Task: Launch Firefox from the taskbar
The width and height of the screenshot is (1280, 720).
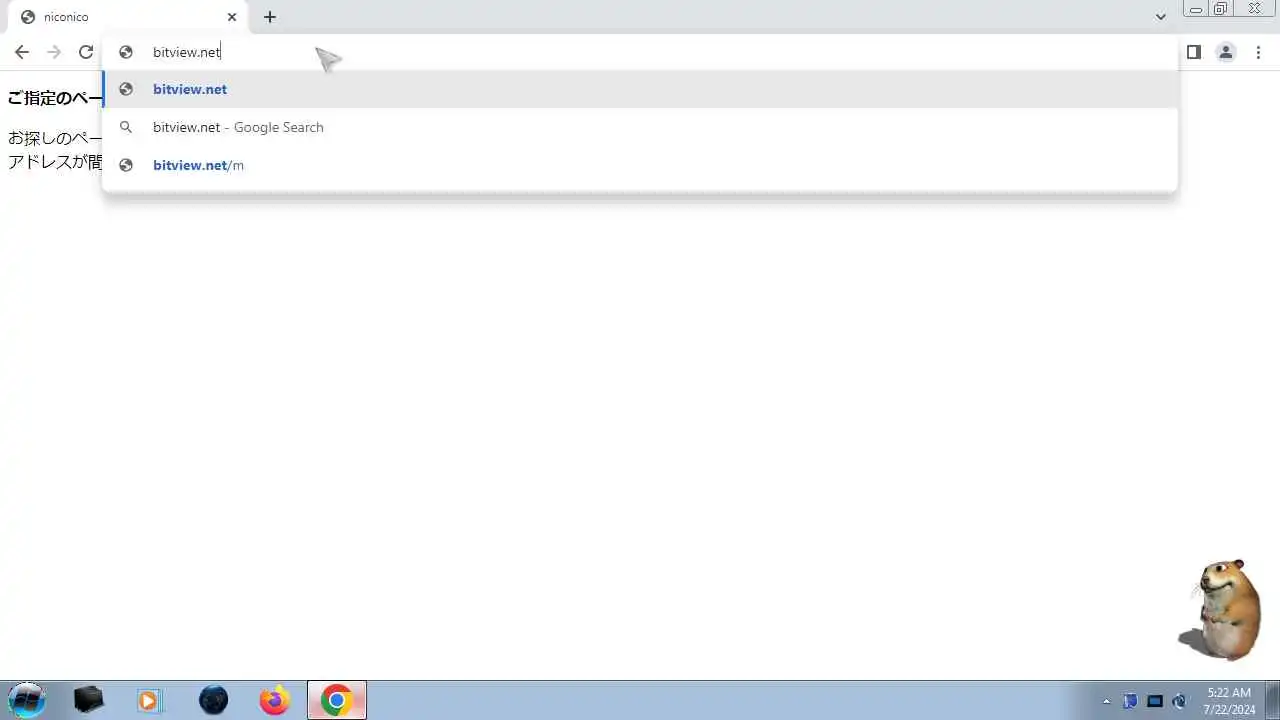Action: (x=274, y=700)
